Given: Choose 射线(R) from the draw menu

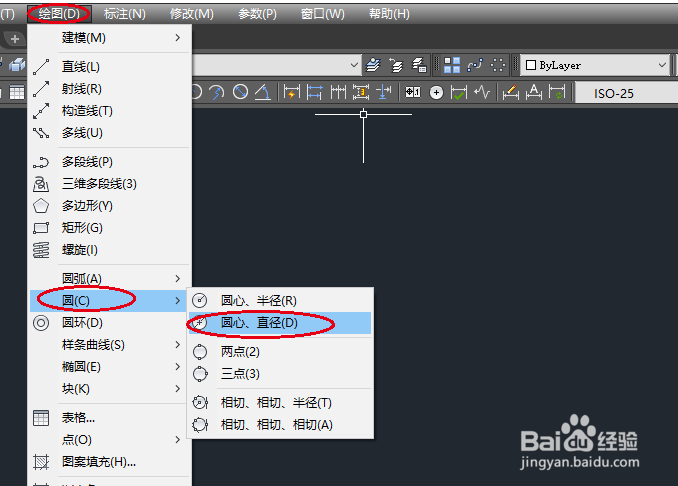Looking at the screenshot, I should (x=110, y=89).
